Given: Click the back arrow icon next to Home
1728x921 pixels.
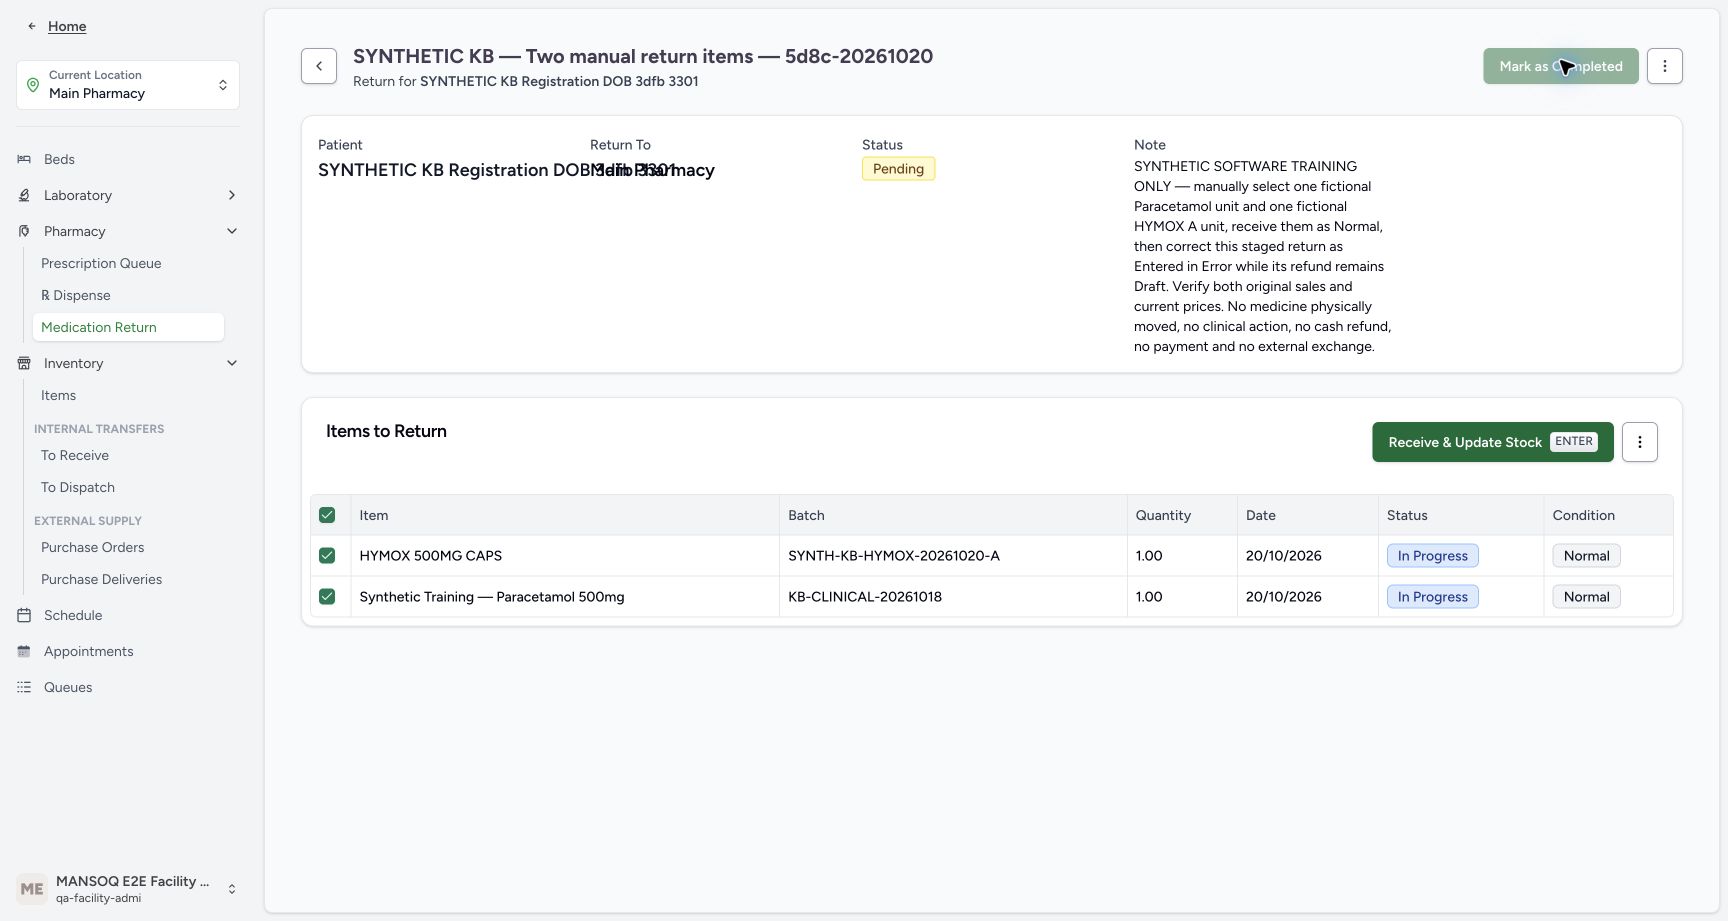Looking at the screenshot, I should (32, 26).
